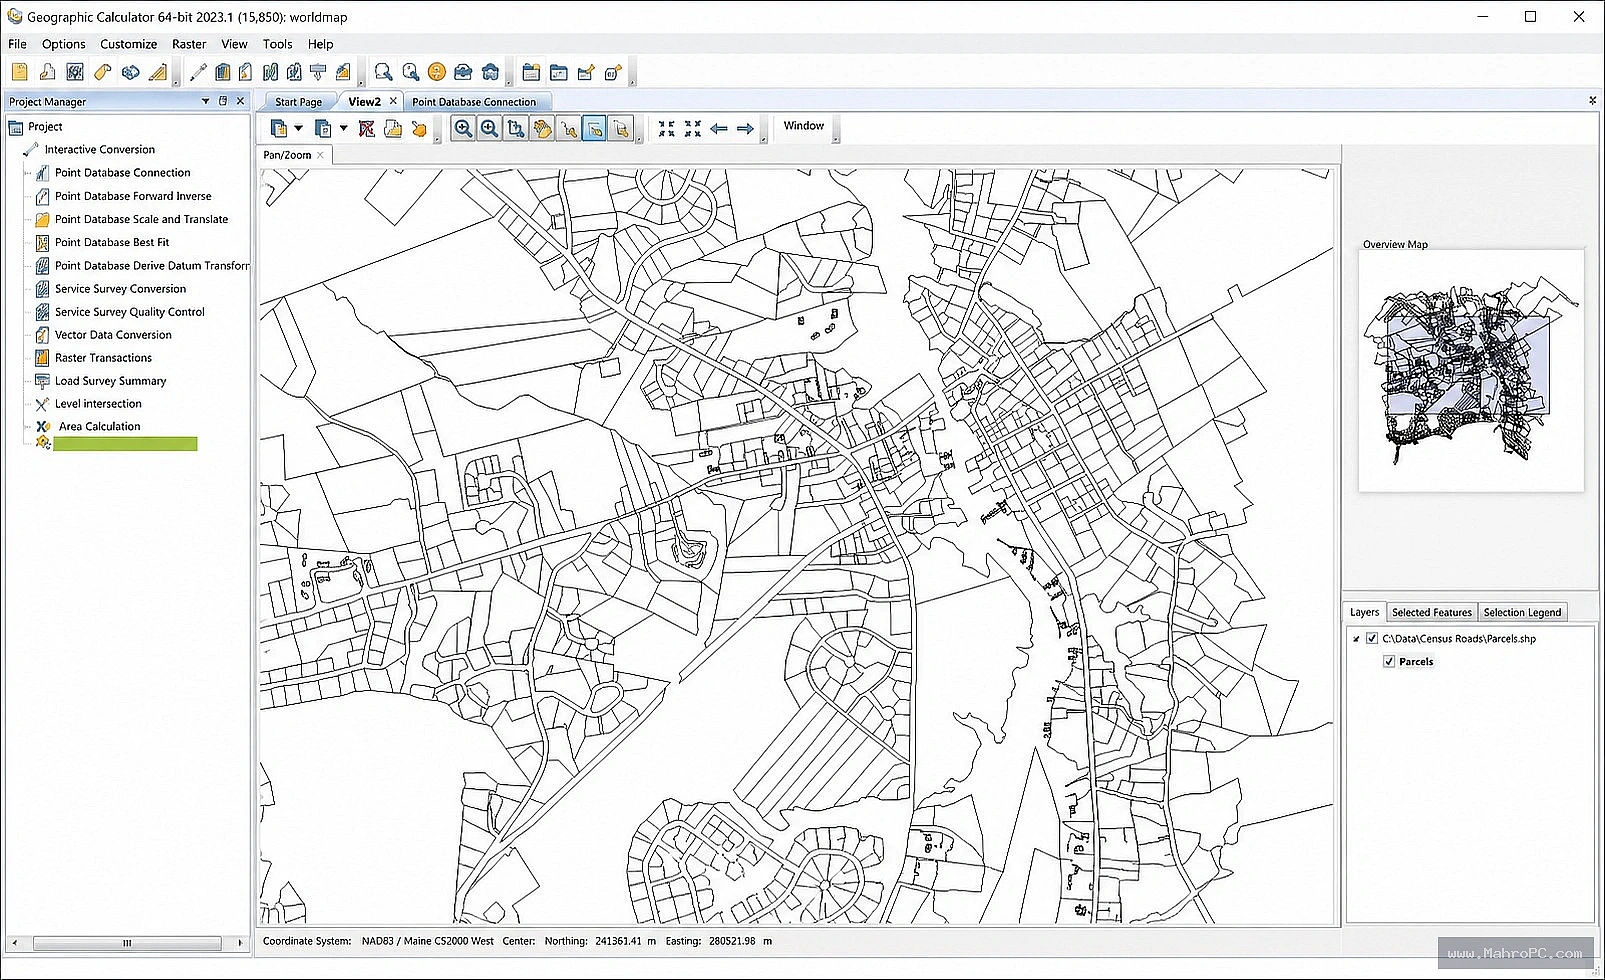Open the Tools menu
This screenshot has width=1605, height=980.
[277, 44]
